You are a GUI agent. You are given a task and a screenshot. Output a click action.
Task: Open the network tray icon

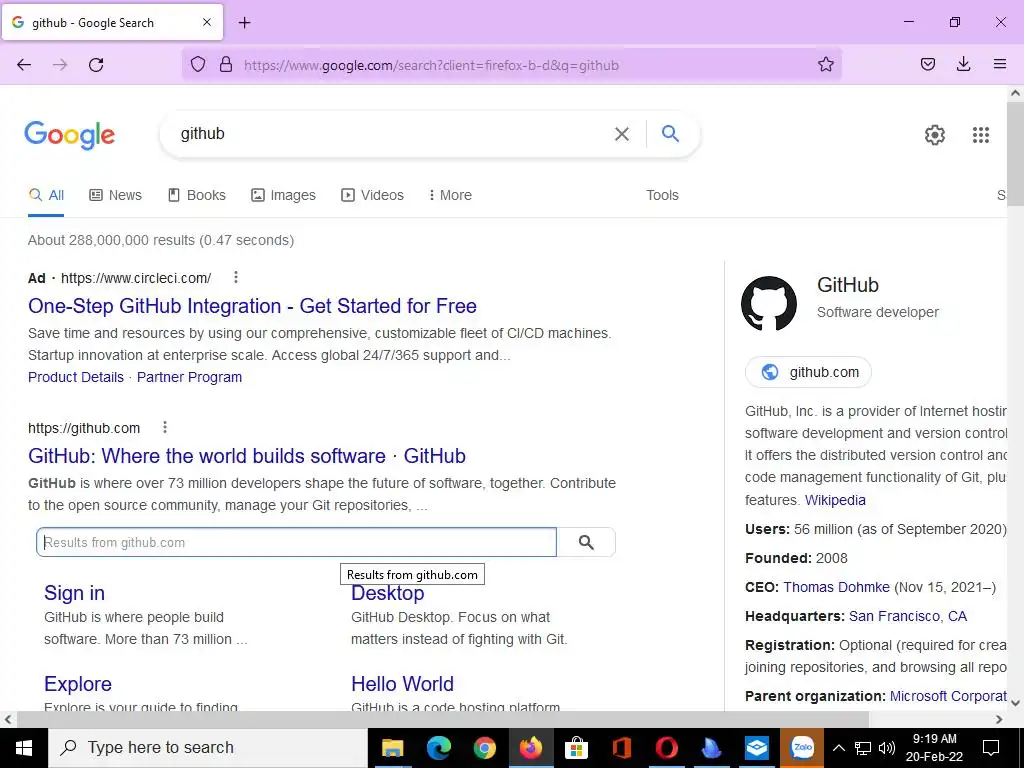point(863,748)
